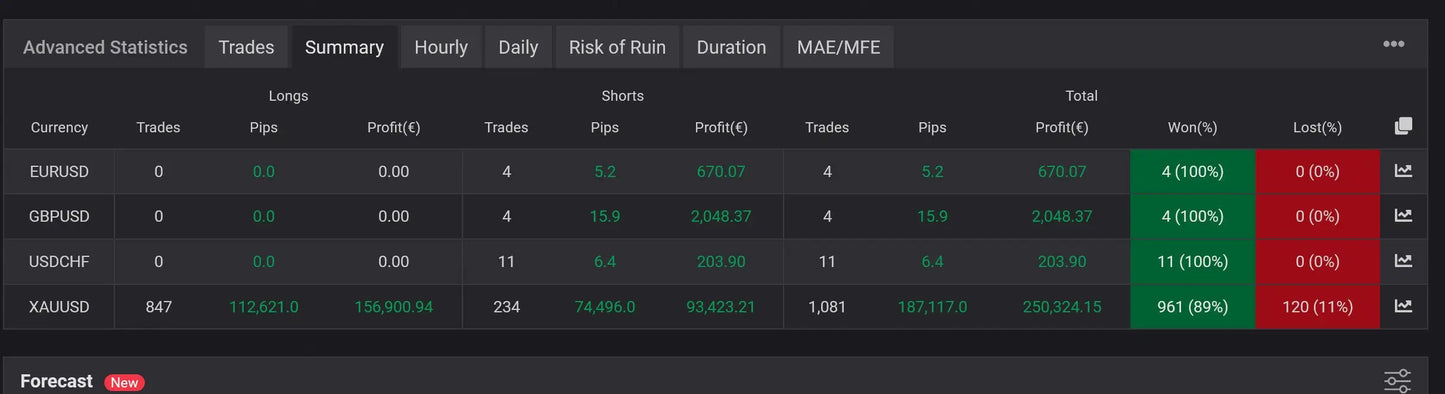
Task: Click XAUUSD total pips 187,117.0
Action: [x=932, y=307]
